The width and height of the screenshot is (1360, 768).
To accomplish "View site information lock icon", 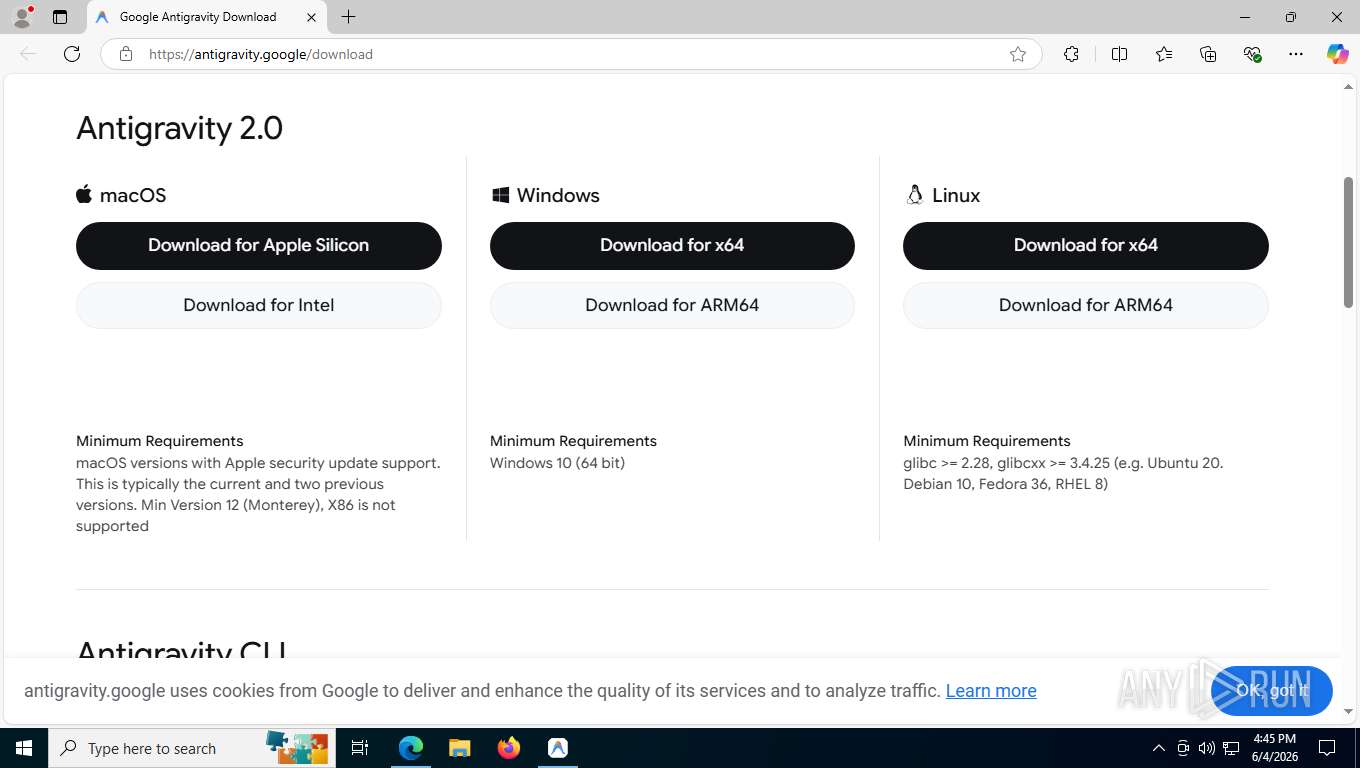I will tap(125, 54).
